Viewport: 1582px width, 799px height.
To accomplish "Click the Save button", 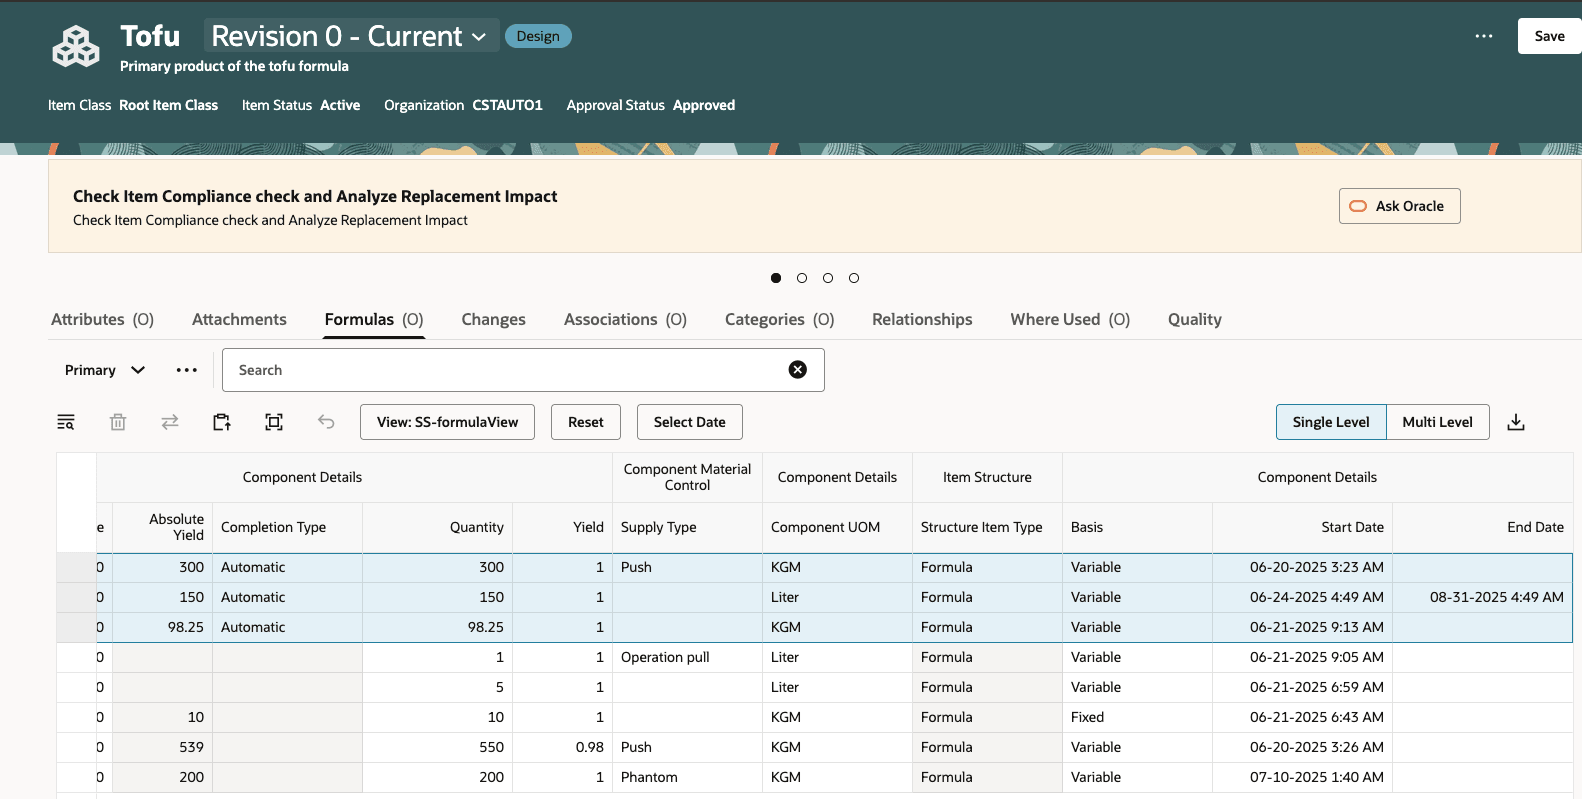I will pos(1549,36).
